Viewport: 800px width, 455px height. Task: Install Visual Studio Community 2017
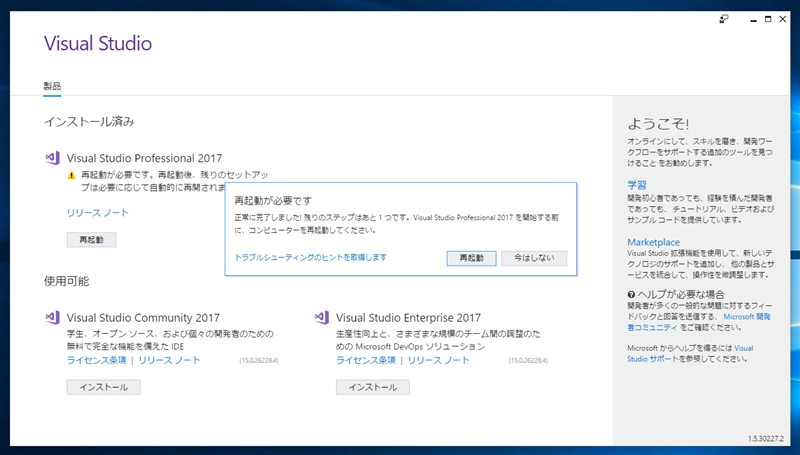pyautogui.click(x=104, y=387)
